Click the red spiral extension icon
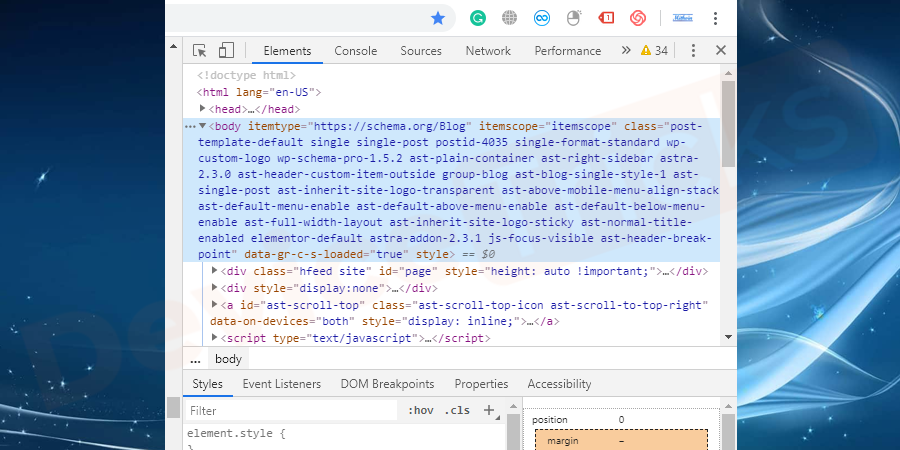Image resolution: width=900 pixels, height=450 pixels. click(638, 18)
